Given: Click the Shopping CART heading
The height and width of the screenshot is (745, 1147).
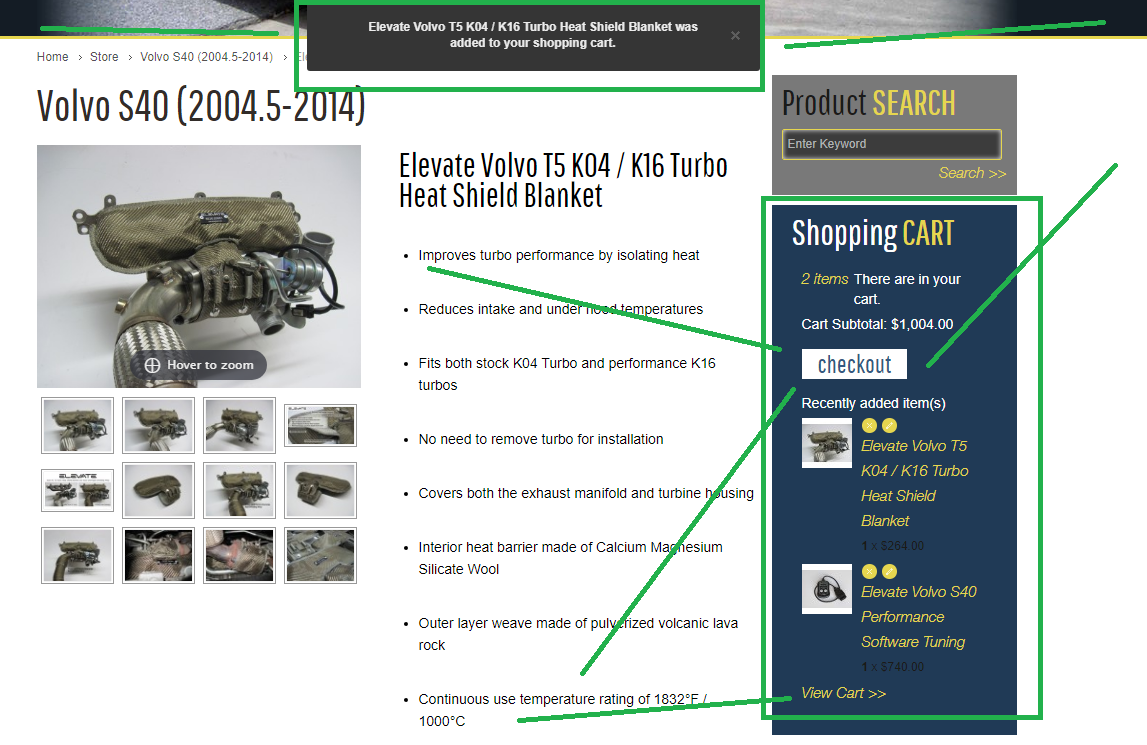Looking at the screenshot, I should pos(873,233).
